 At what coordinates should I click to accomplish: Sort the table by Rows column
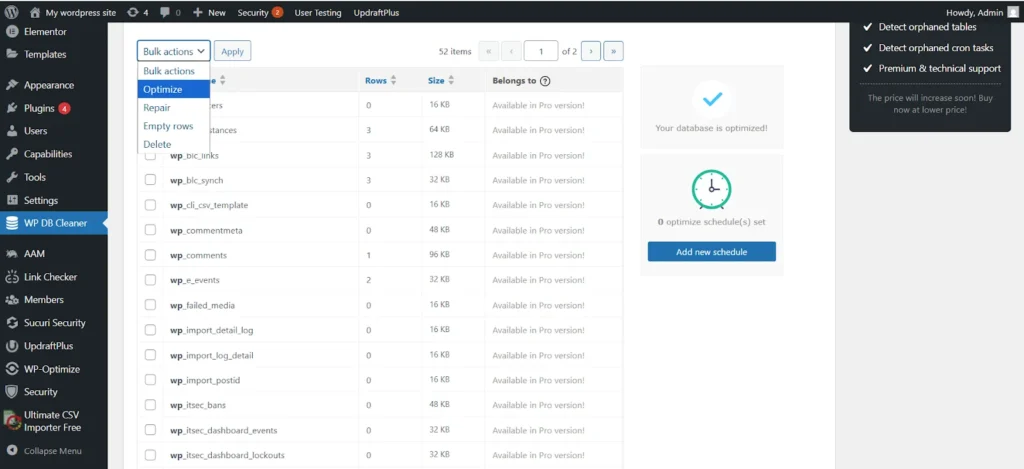point(380,81)
